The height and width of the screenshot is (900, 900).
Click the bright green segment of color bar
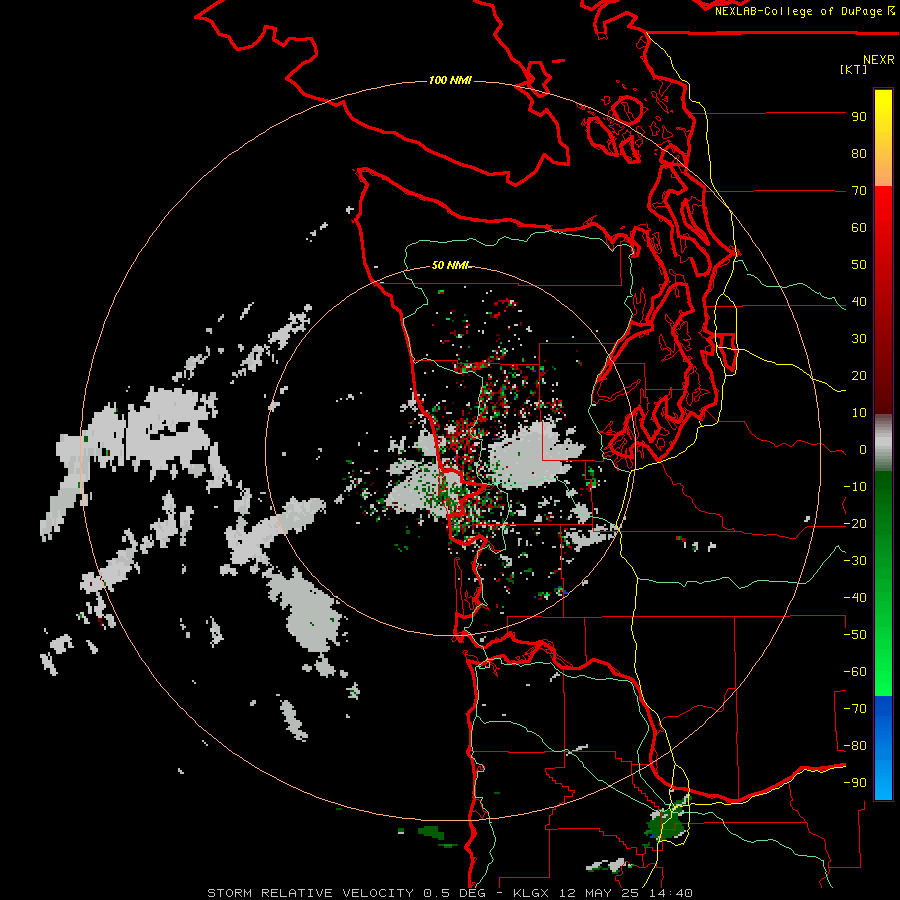[x=883, y=660]
